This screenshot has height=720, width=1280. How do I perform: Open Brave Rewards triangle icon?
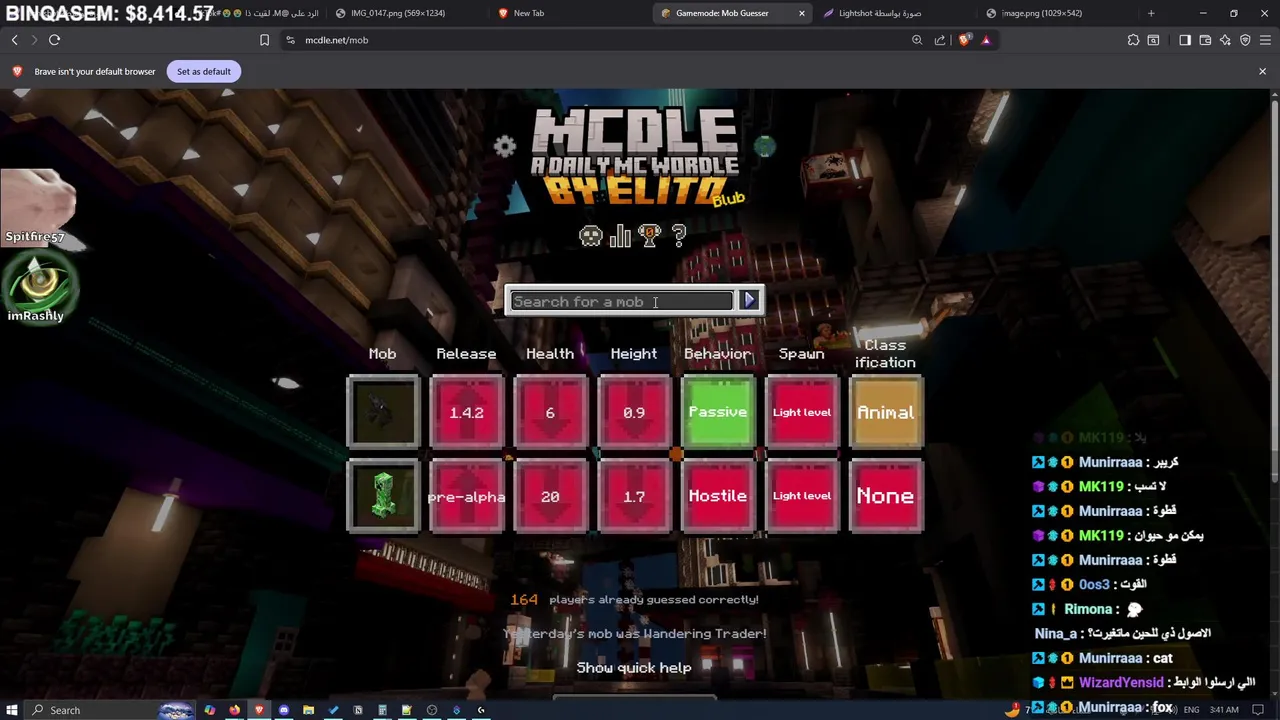point(986,40)
